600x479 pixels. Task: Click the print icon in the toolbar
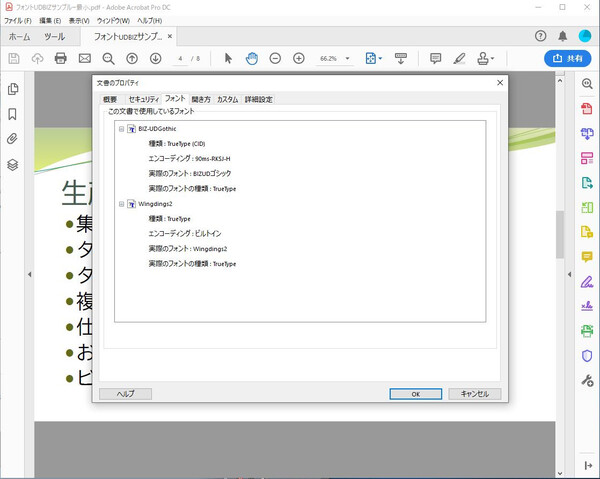pyautogui.click(x=60, y=58)
